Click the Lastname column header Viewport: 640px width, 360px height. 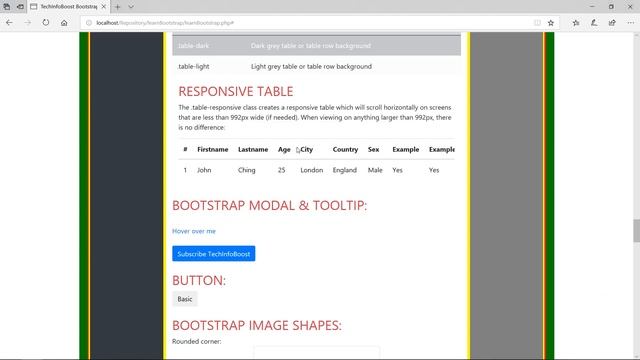pos(253,149)
